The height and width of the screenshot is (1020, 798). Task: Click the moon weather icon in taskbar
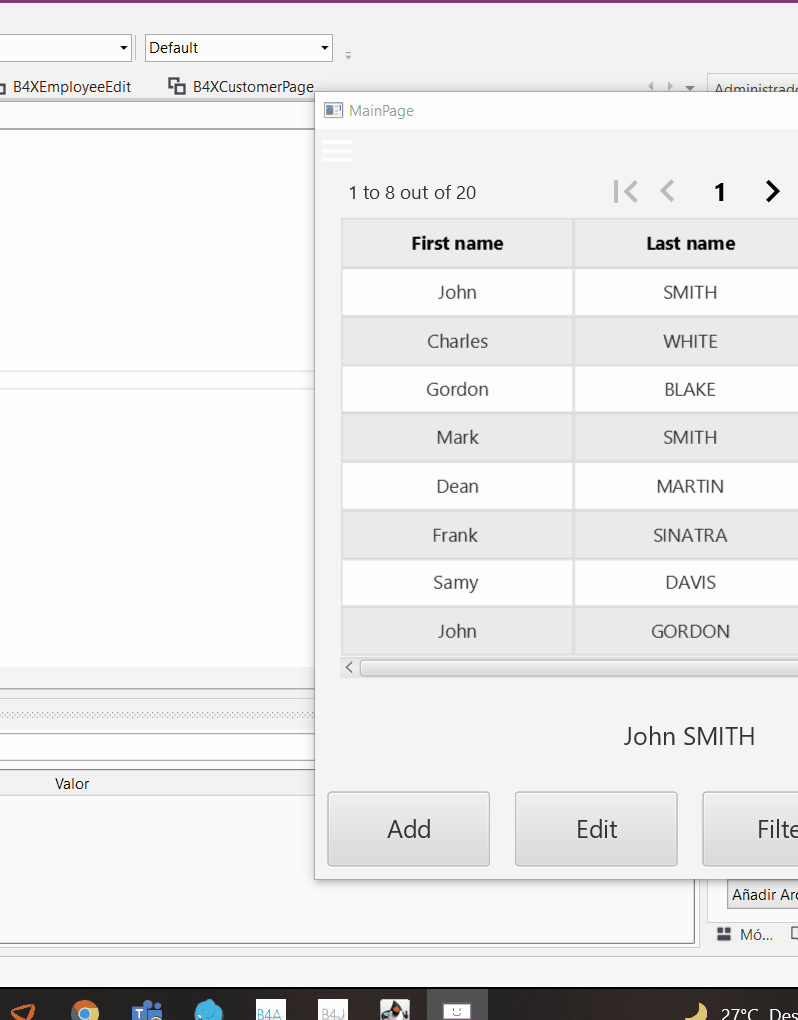click(697, 1012)
